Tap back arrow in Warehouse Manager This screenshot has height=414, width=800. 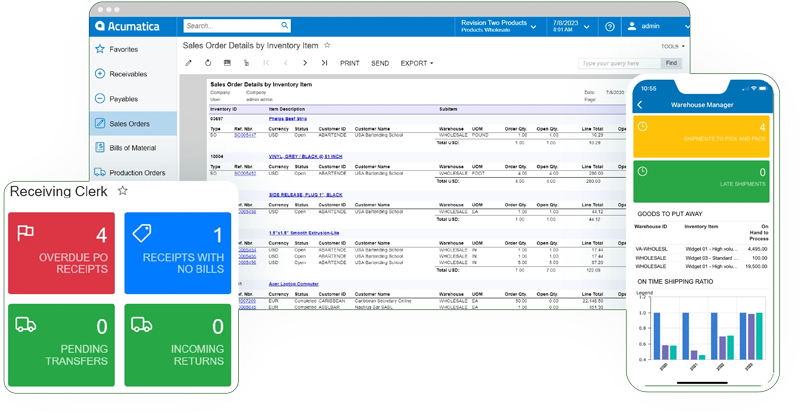640,105
